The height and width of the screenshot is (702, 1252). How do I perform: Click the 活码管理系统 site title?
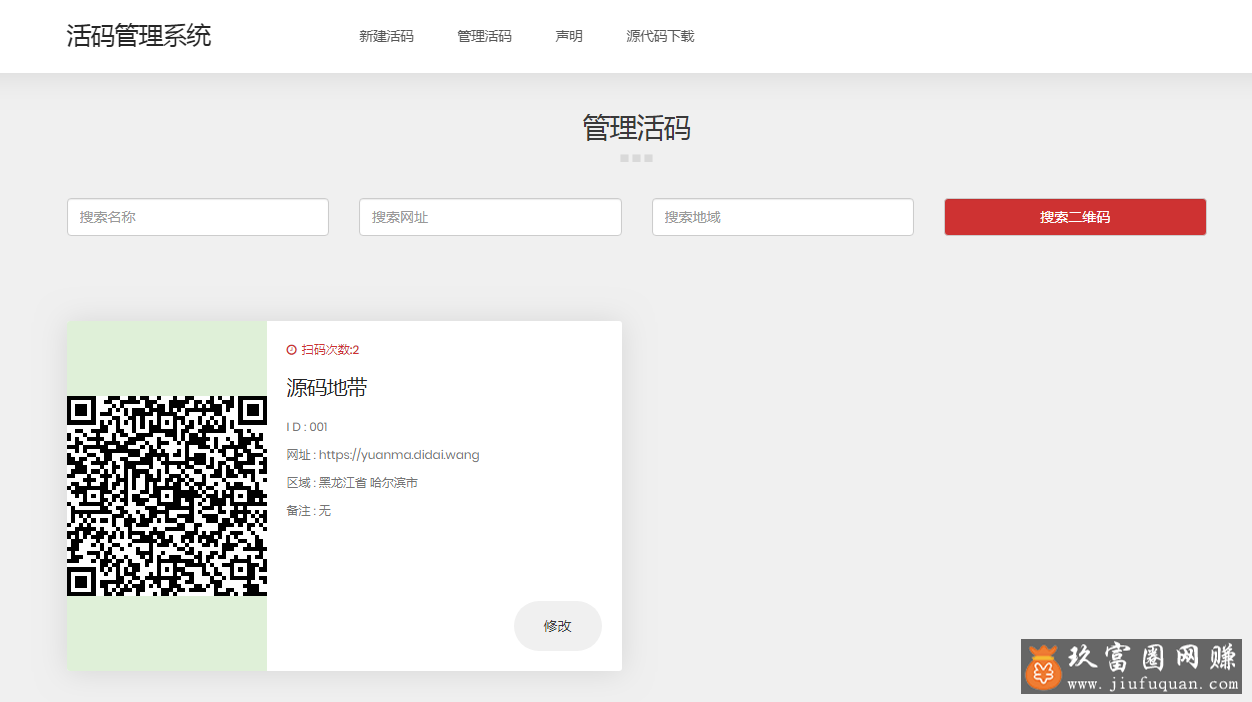click(139, 36)
